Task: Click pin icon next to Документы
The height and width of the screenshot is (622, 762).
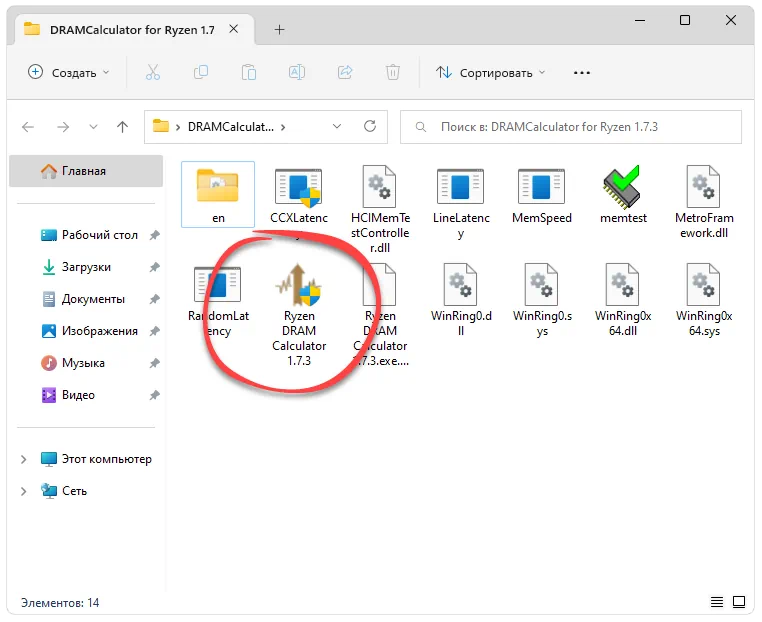Action: point(155,299)
